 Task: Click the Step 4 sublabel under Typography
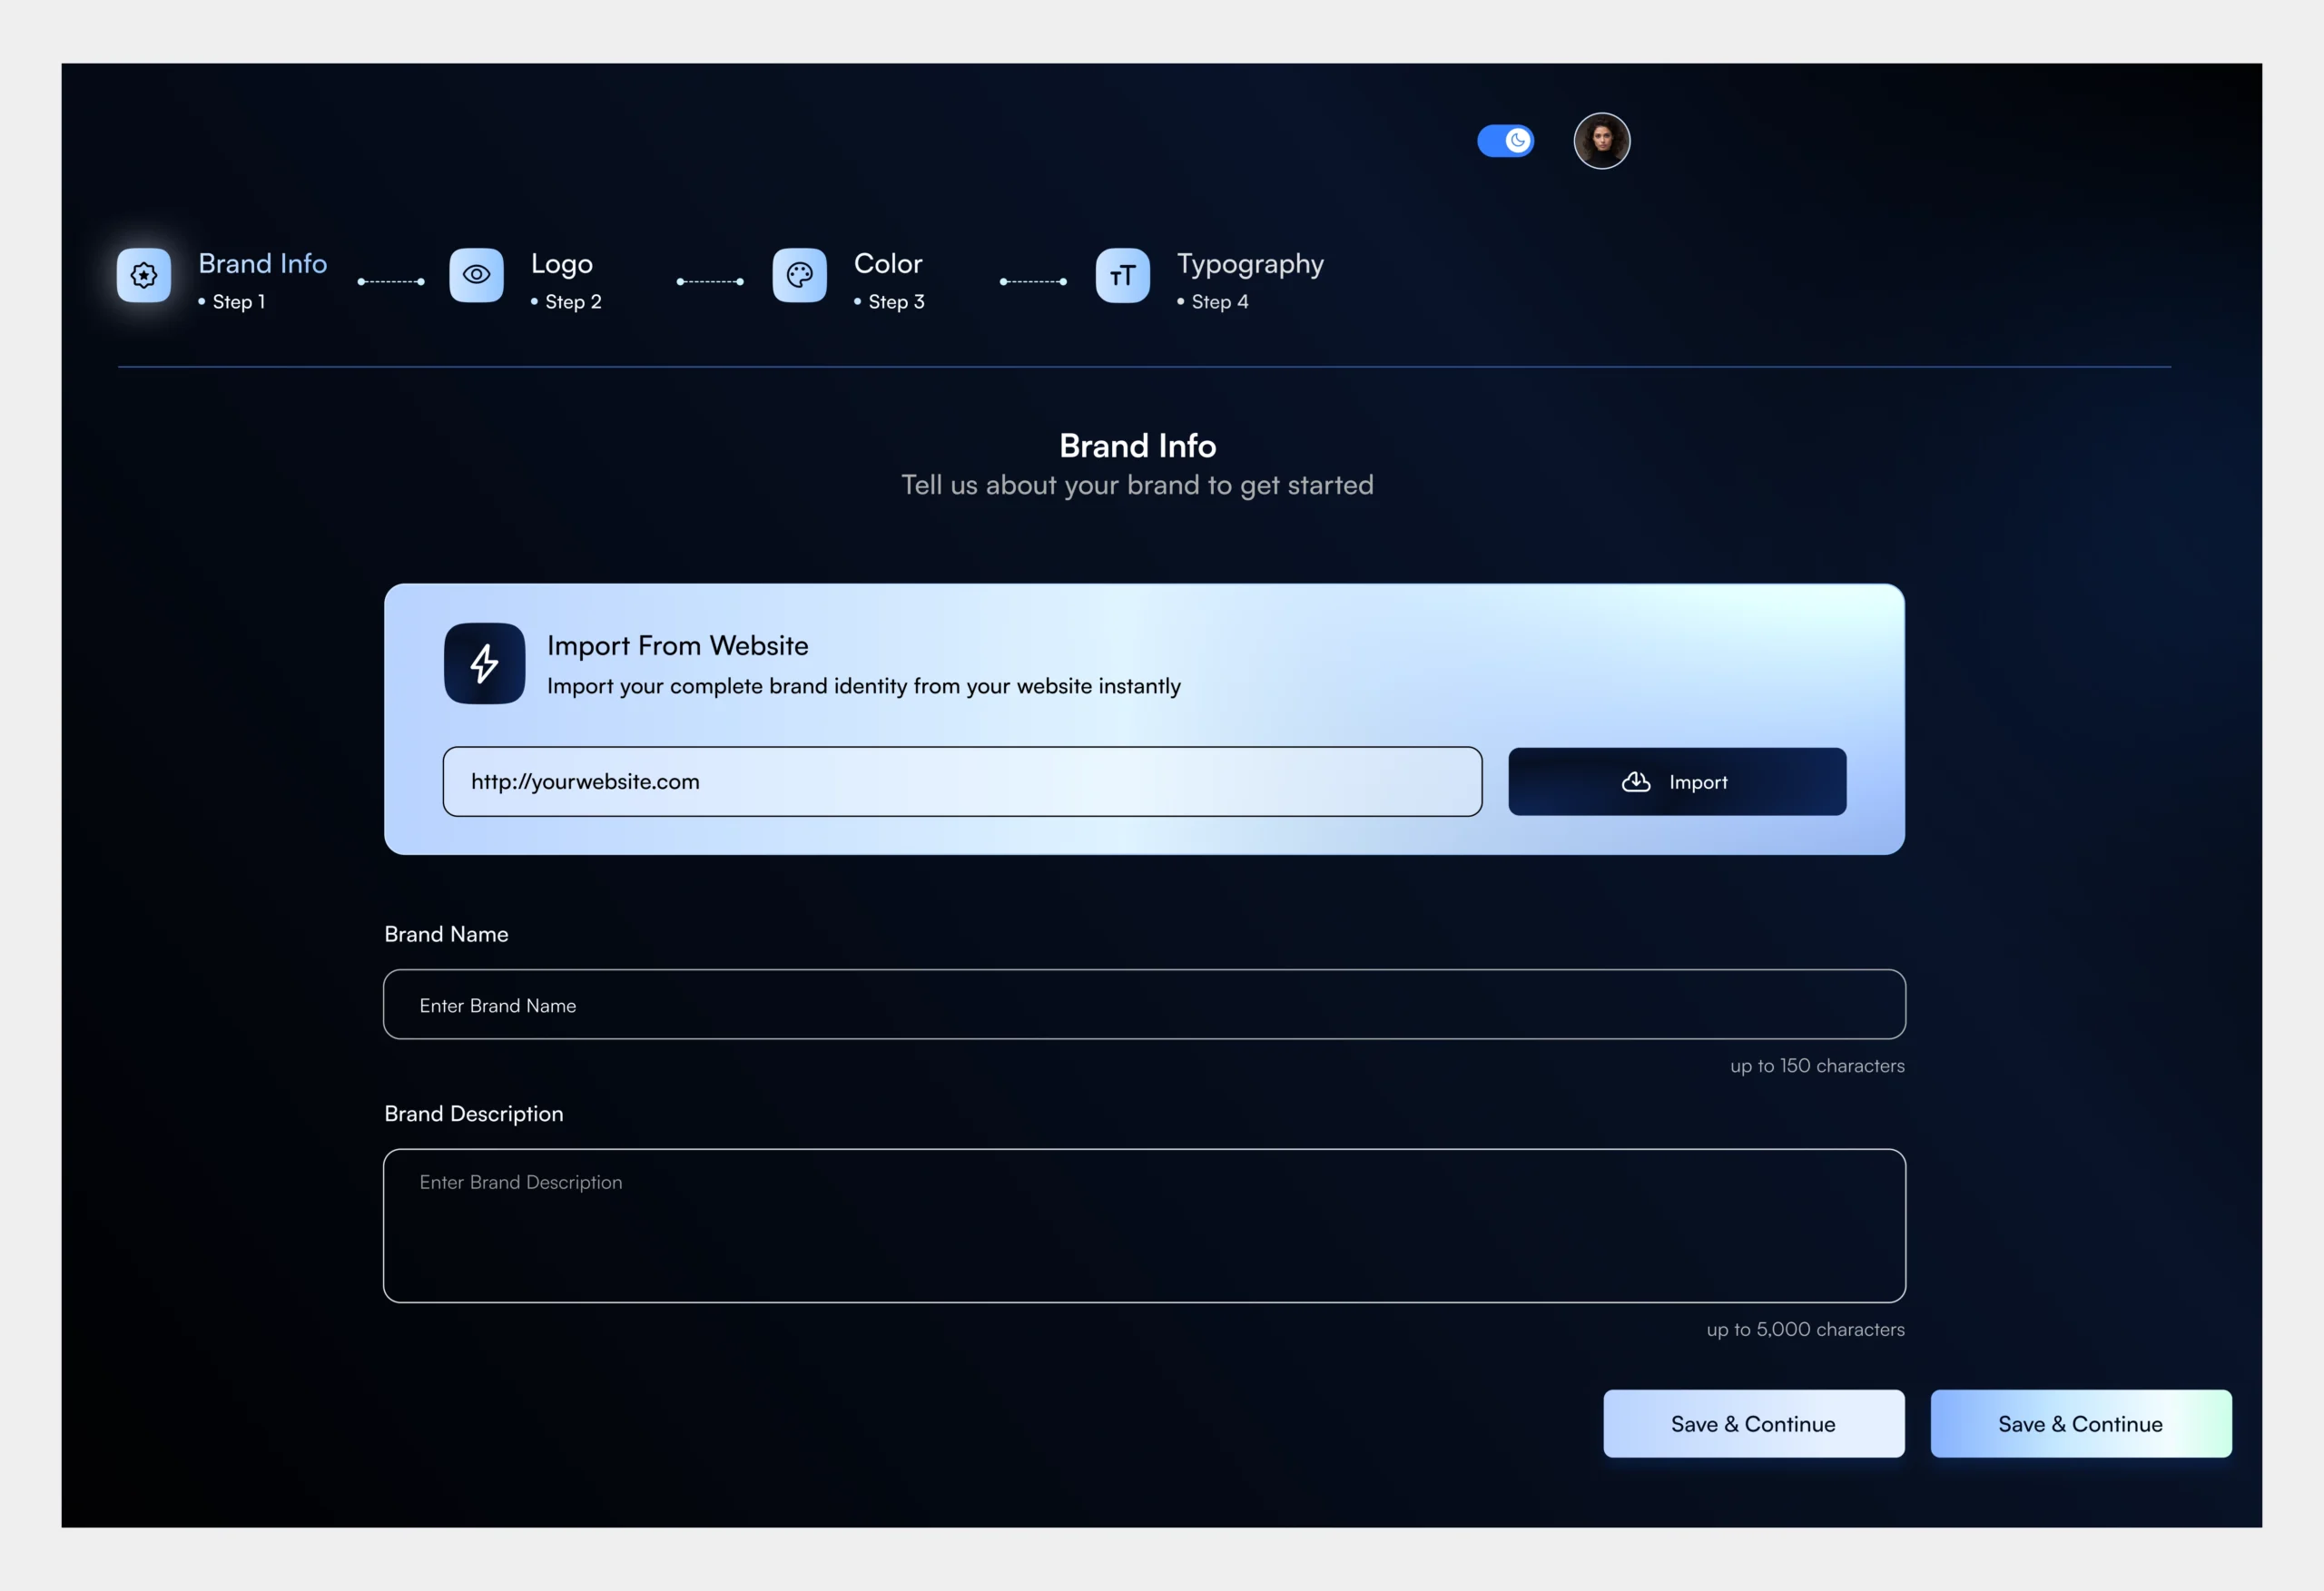click(x=1219, y=302)
